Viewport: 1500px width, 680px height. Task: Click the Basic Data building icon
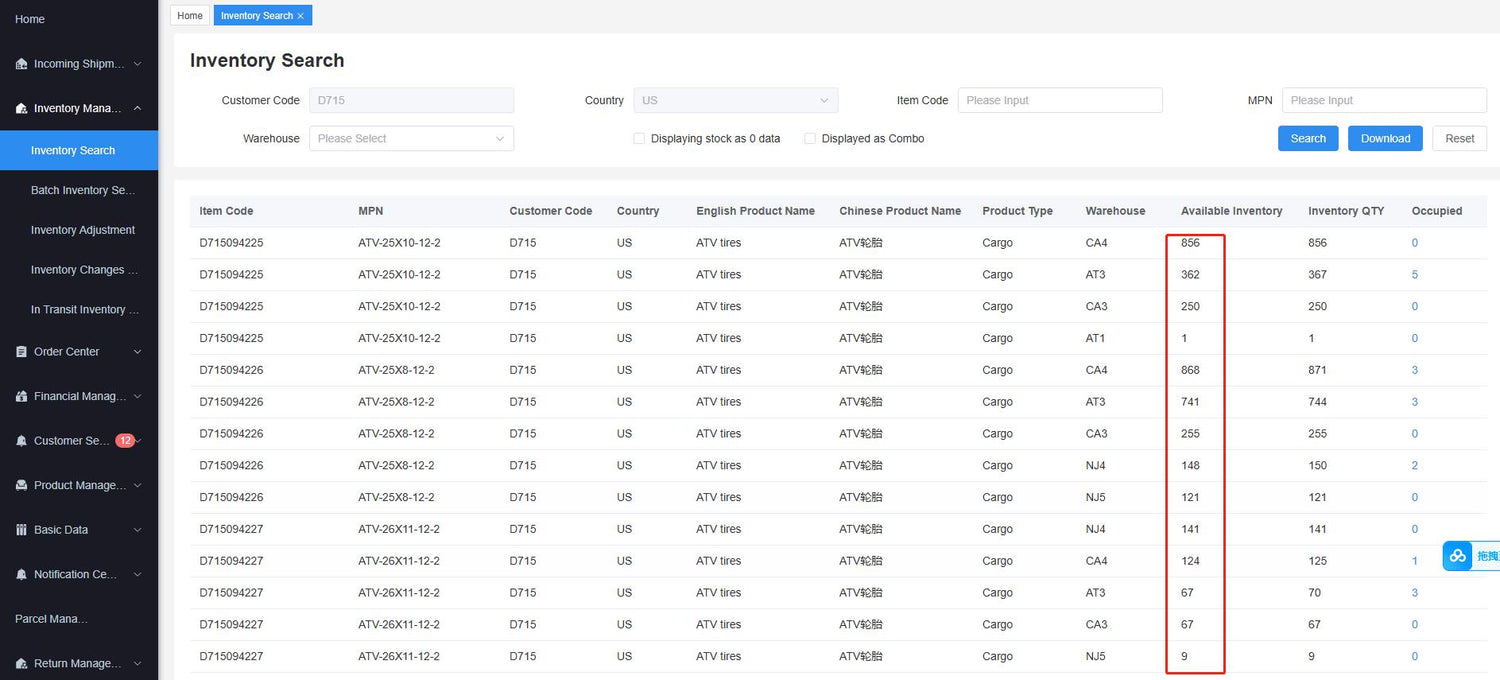(x=22, y=530)
